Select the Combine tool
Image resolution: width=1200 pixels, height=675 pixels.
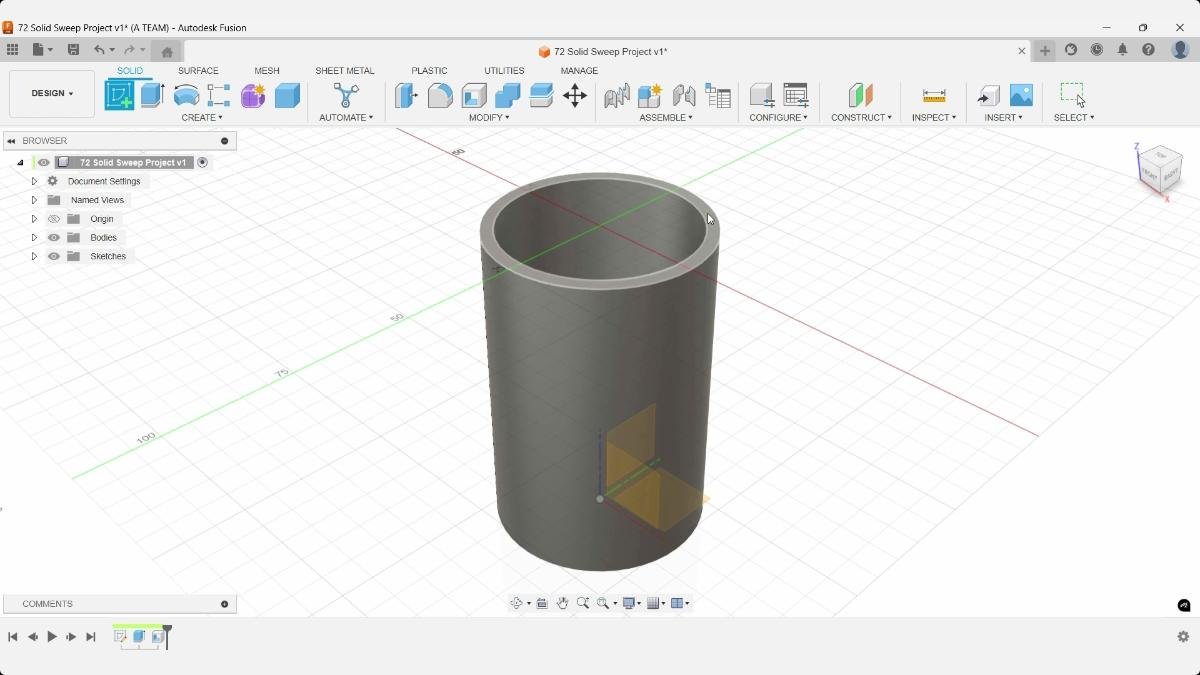[508, 95]
